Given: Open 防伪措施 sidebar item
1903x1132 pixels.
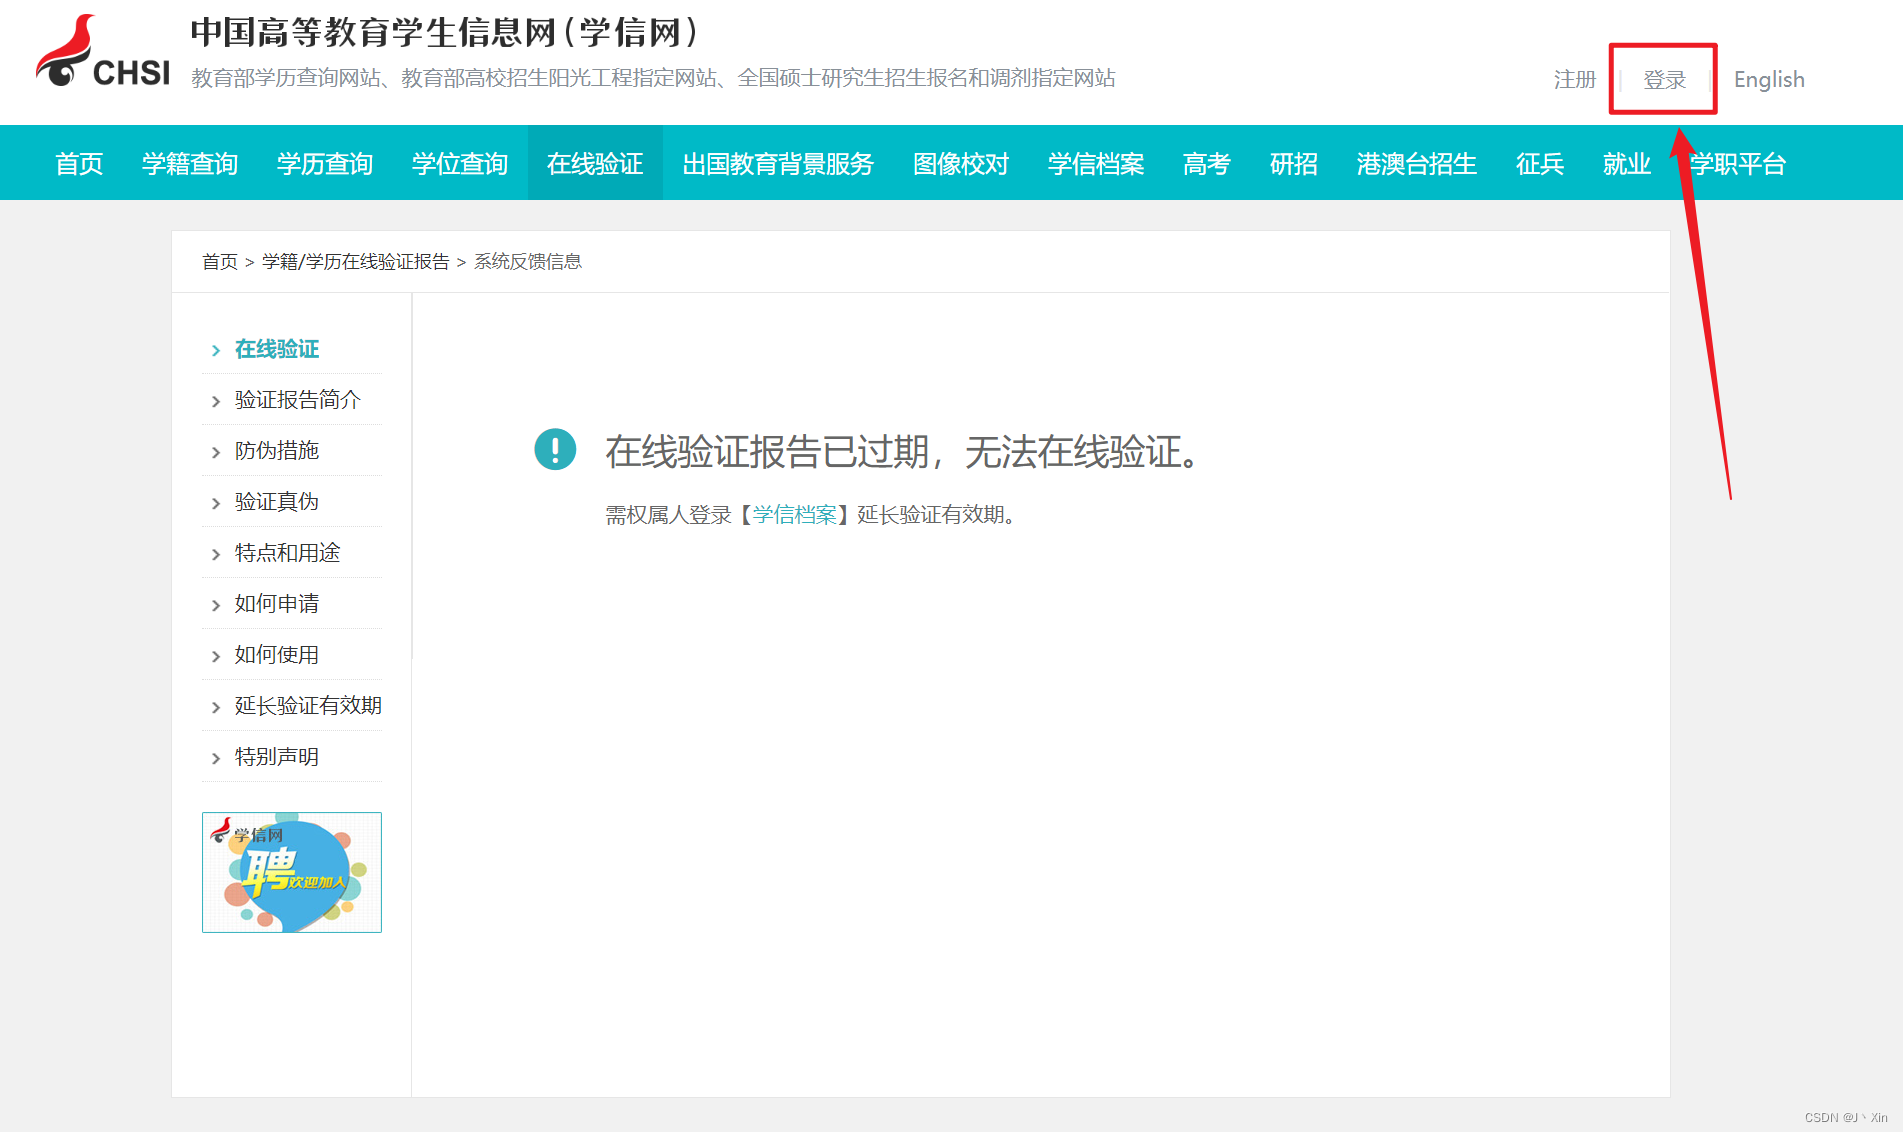Looking at the screenshot, I should pos(277,451).
